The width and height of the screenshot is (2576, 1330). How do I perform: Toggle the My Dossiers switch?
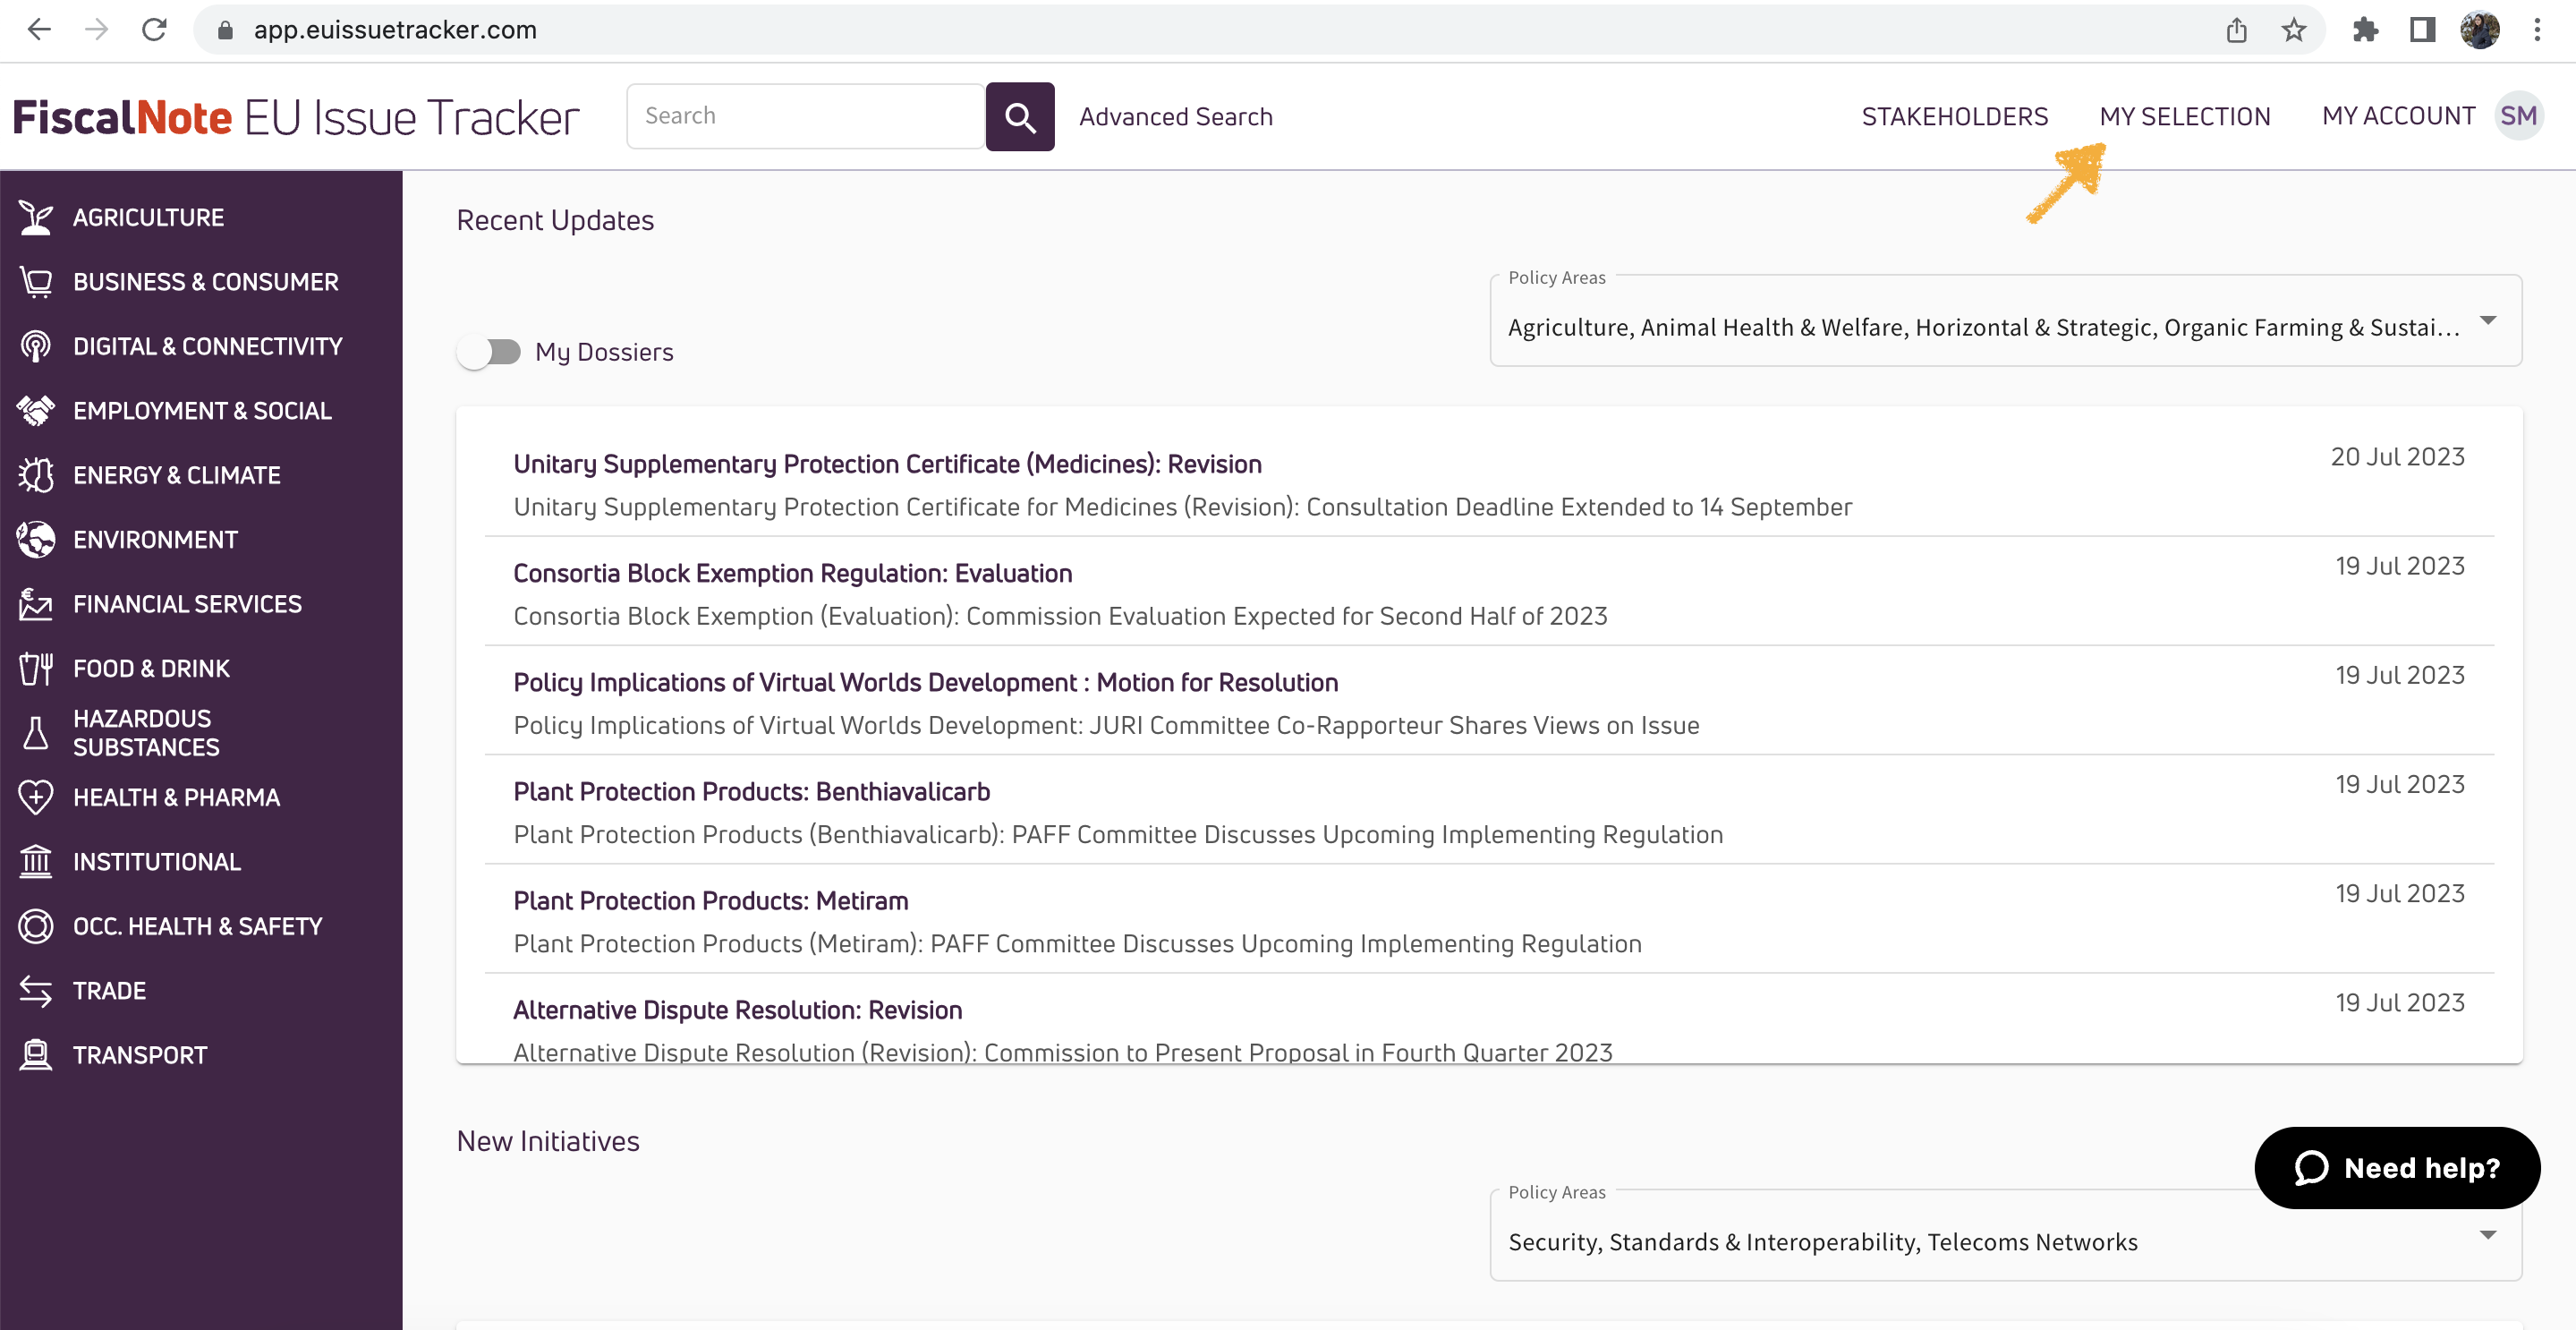click(490, 352)
